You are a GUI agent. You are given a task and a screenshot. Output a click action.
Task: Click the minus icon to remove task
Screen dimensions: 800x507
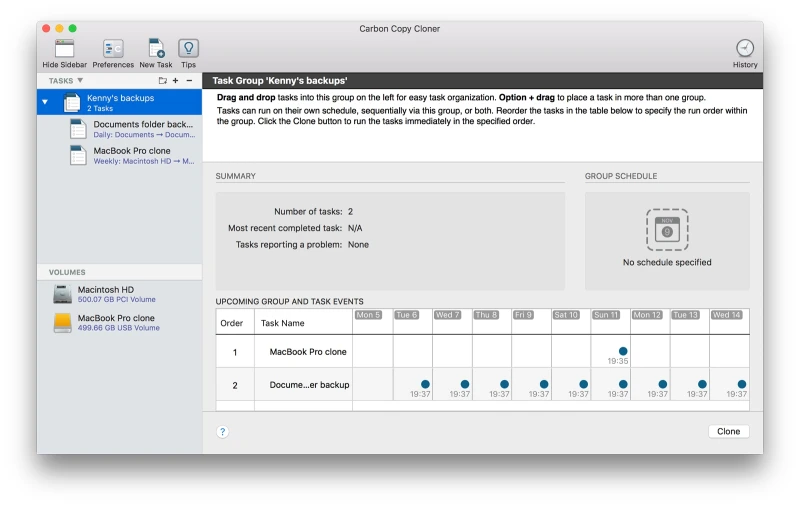pyautogui.click(x=190, y=80)
